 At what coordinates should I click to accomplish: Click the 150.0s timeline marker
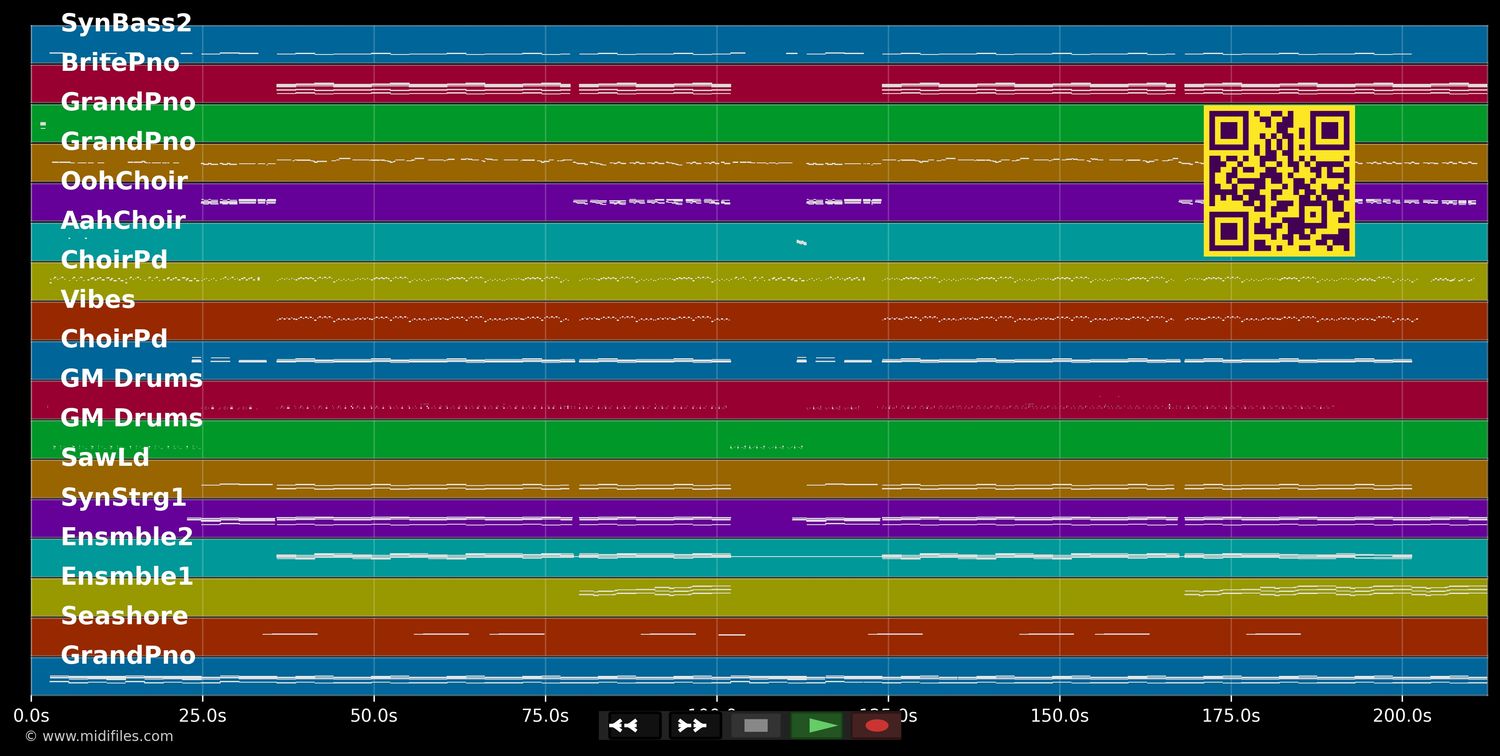tap(1058, 715)
